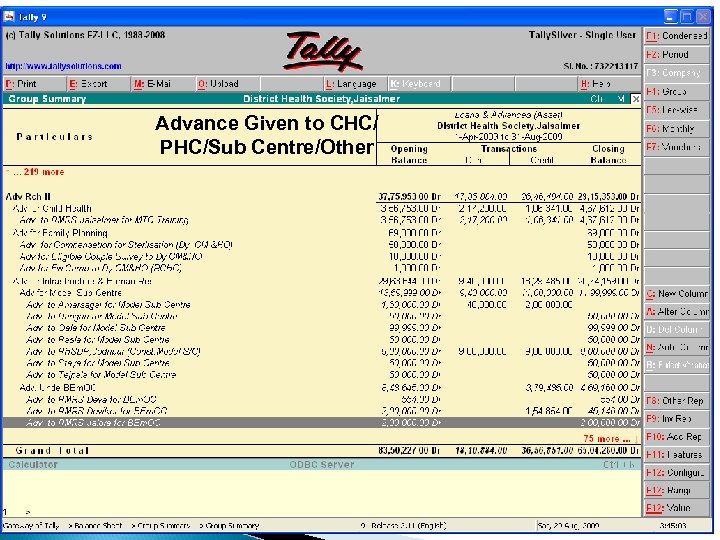Change the F2 Period

676,55
